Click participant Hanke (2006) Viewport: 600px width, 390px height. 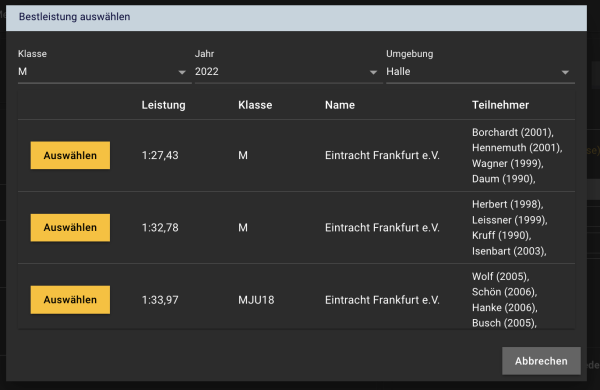(505, 308)
